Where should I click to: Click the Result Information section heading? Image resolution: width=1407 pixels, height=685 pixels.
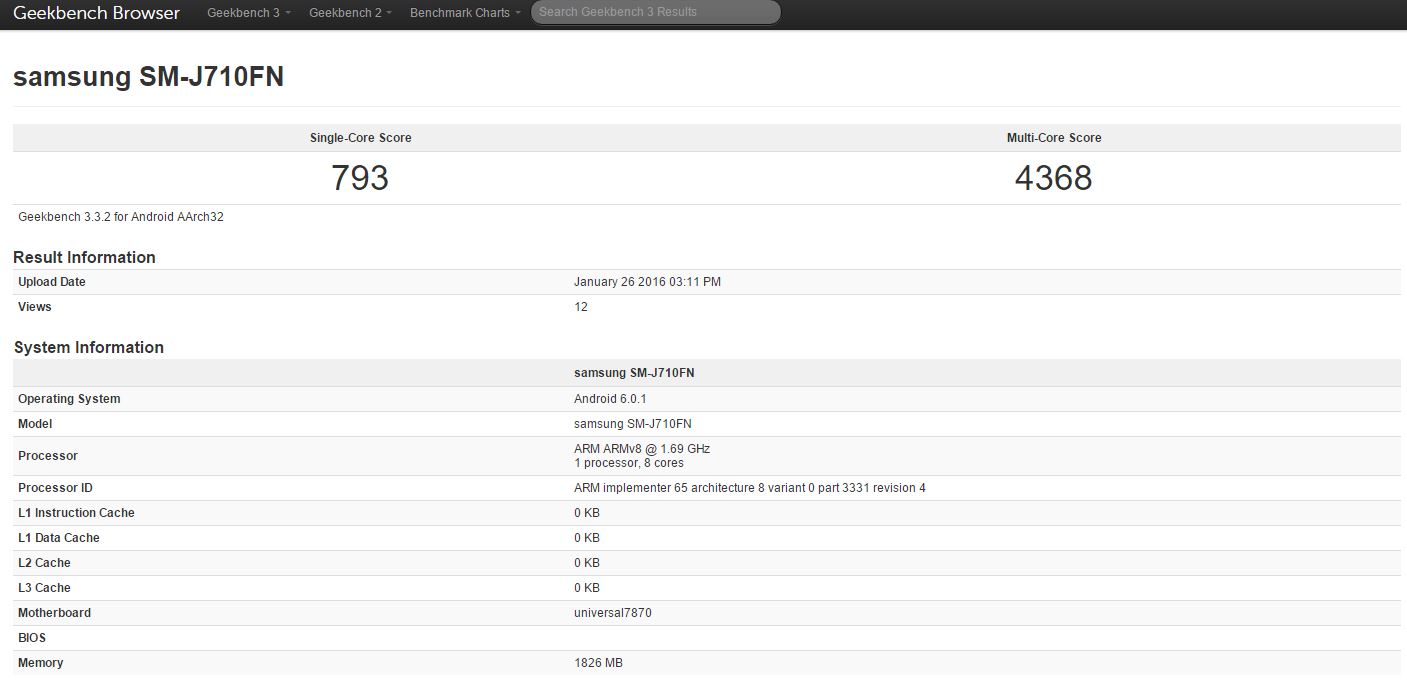84,257
